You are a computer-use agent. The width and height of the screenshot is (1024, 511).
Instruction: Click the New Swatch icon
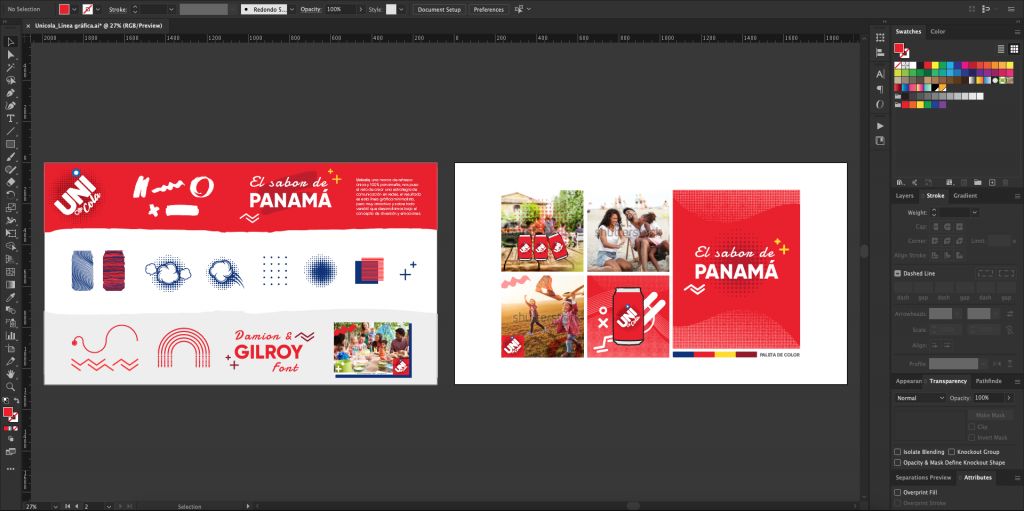pyautogui.click(x=992, y=182)
